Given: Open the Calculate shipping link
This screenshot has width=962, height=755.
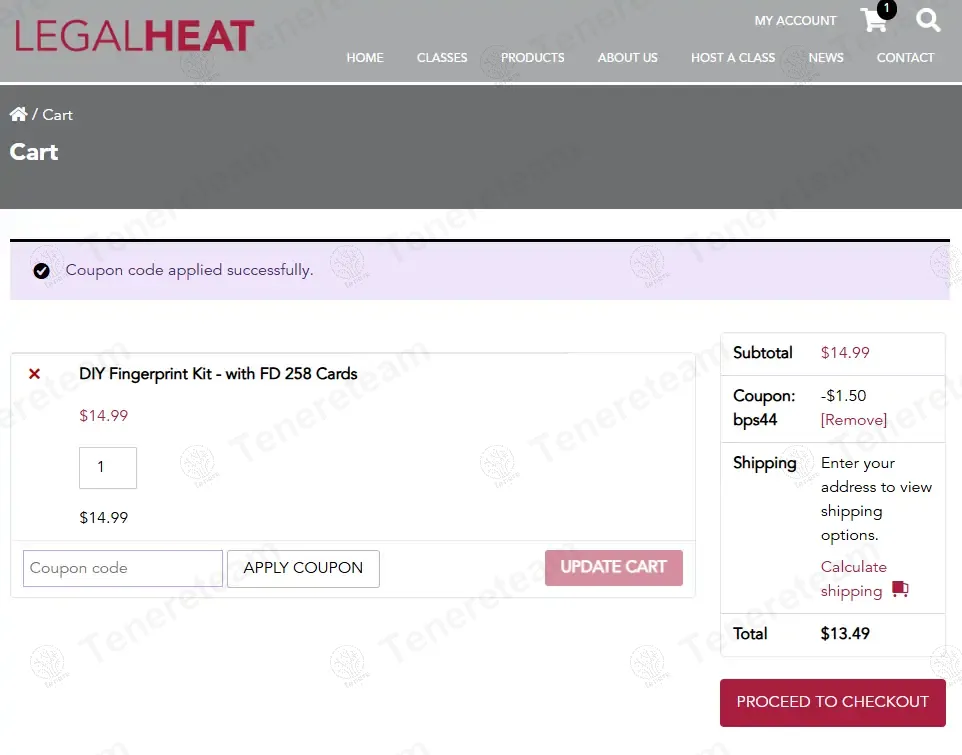Looking at the screenshot, I should coord(853,579).
